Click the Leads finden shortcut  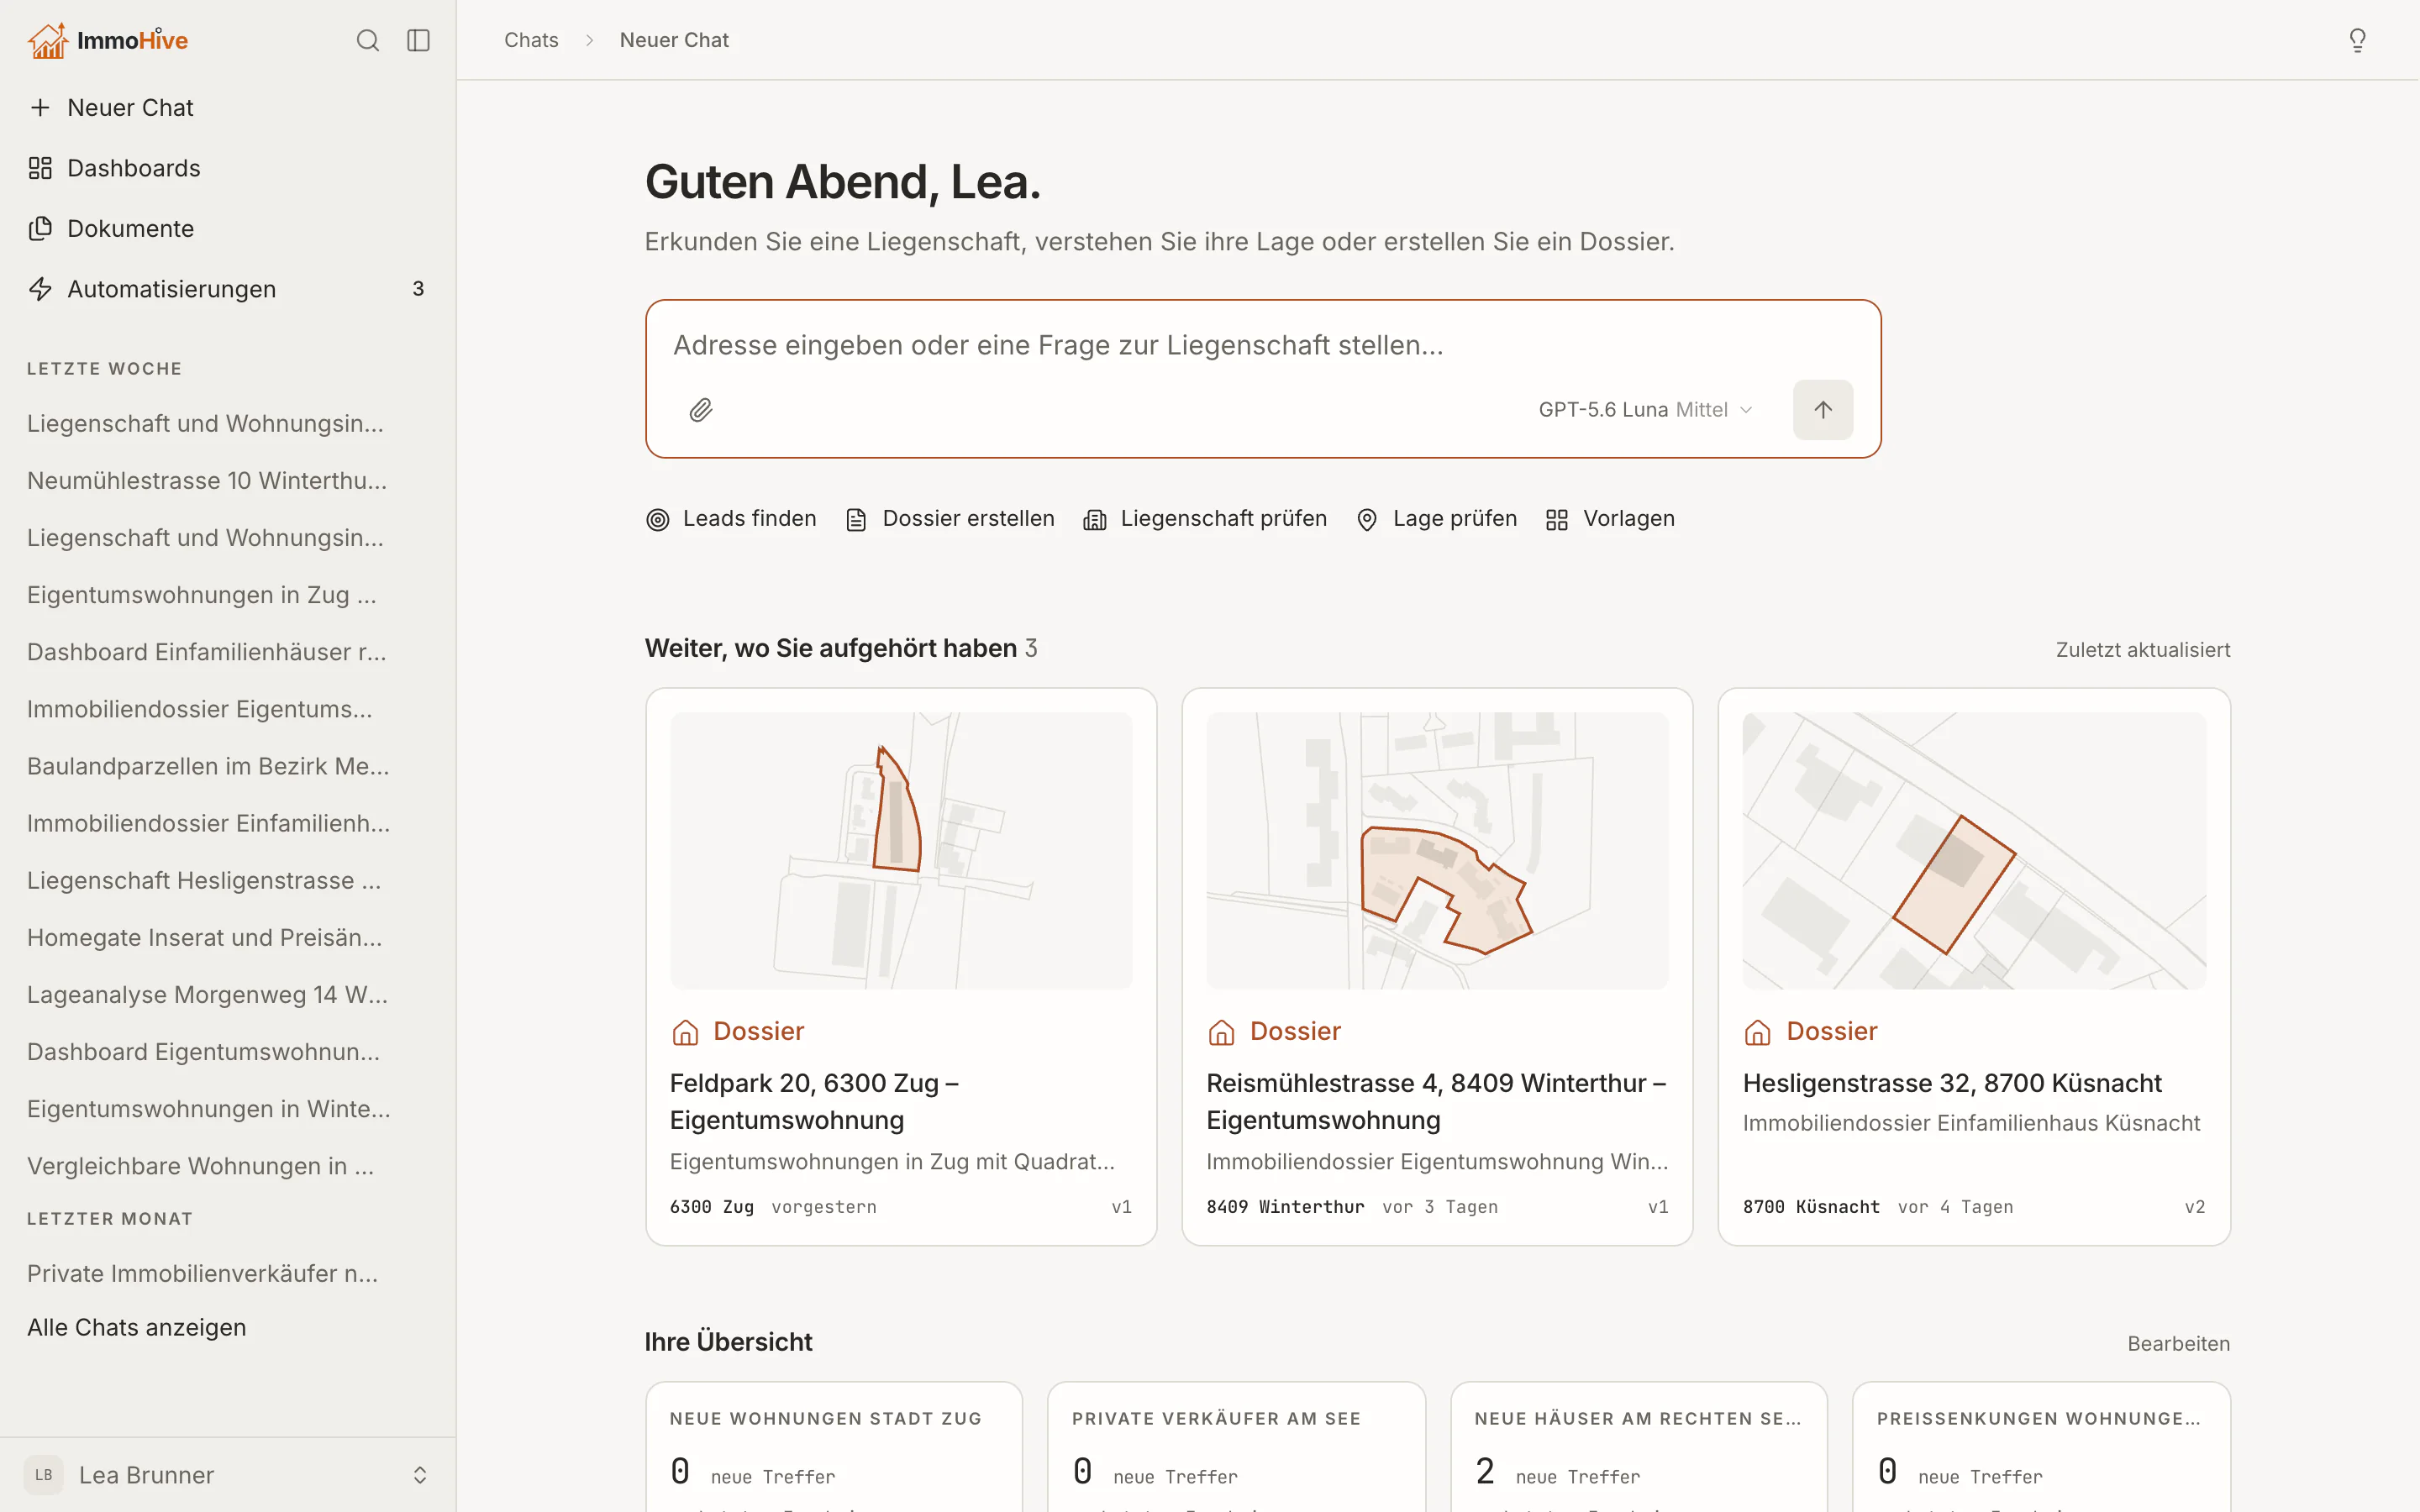point(731,519)
